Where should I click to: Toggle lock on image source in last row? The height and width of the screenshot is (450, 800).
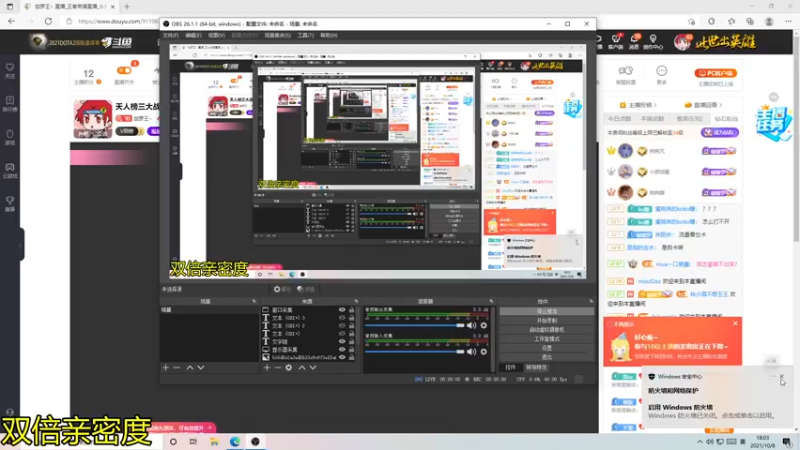pos(352,358)
